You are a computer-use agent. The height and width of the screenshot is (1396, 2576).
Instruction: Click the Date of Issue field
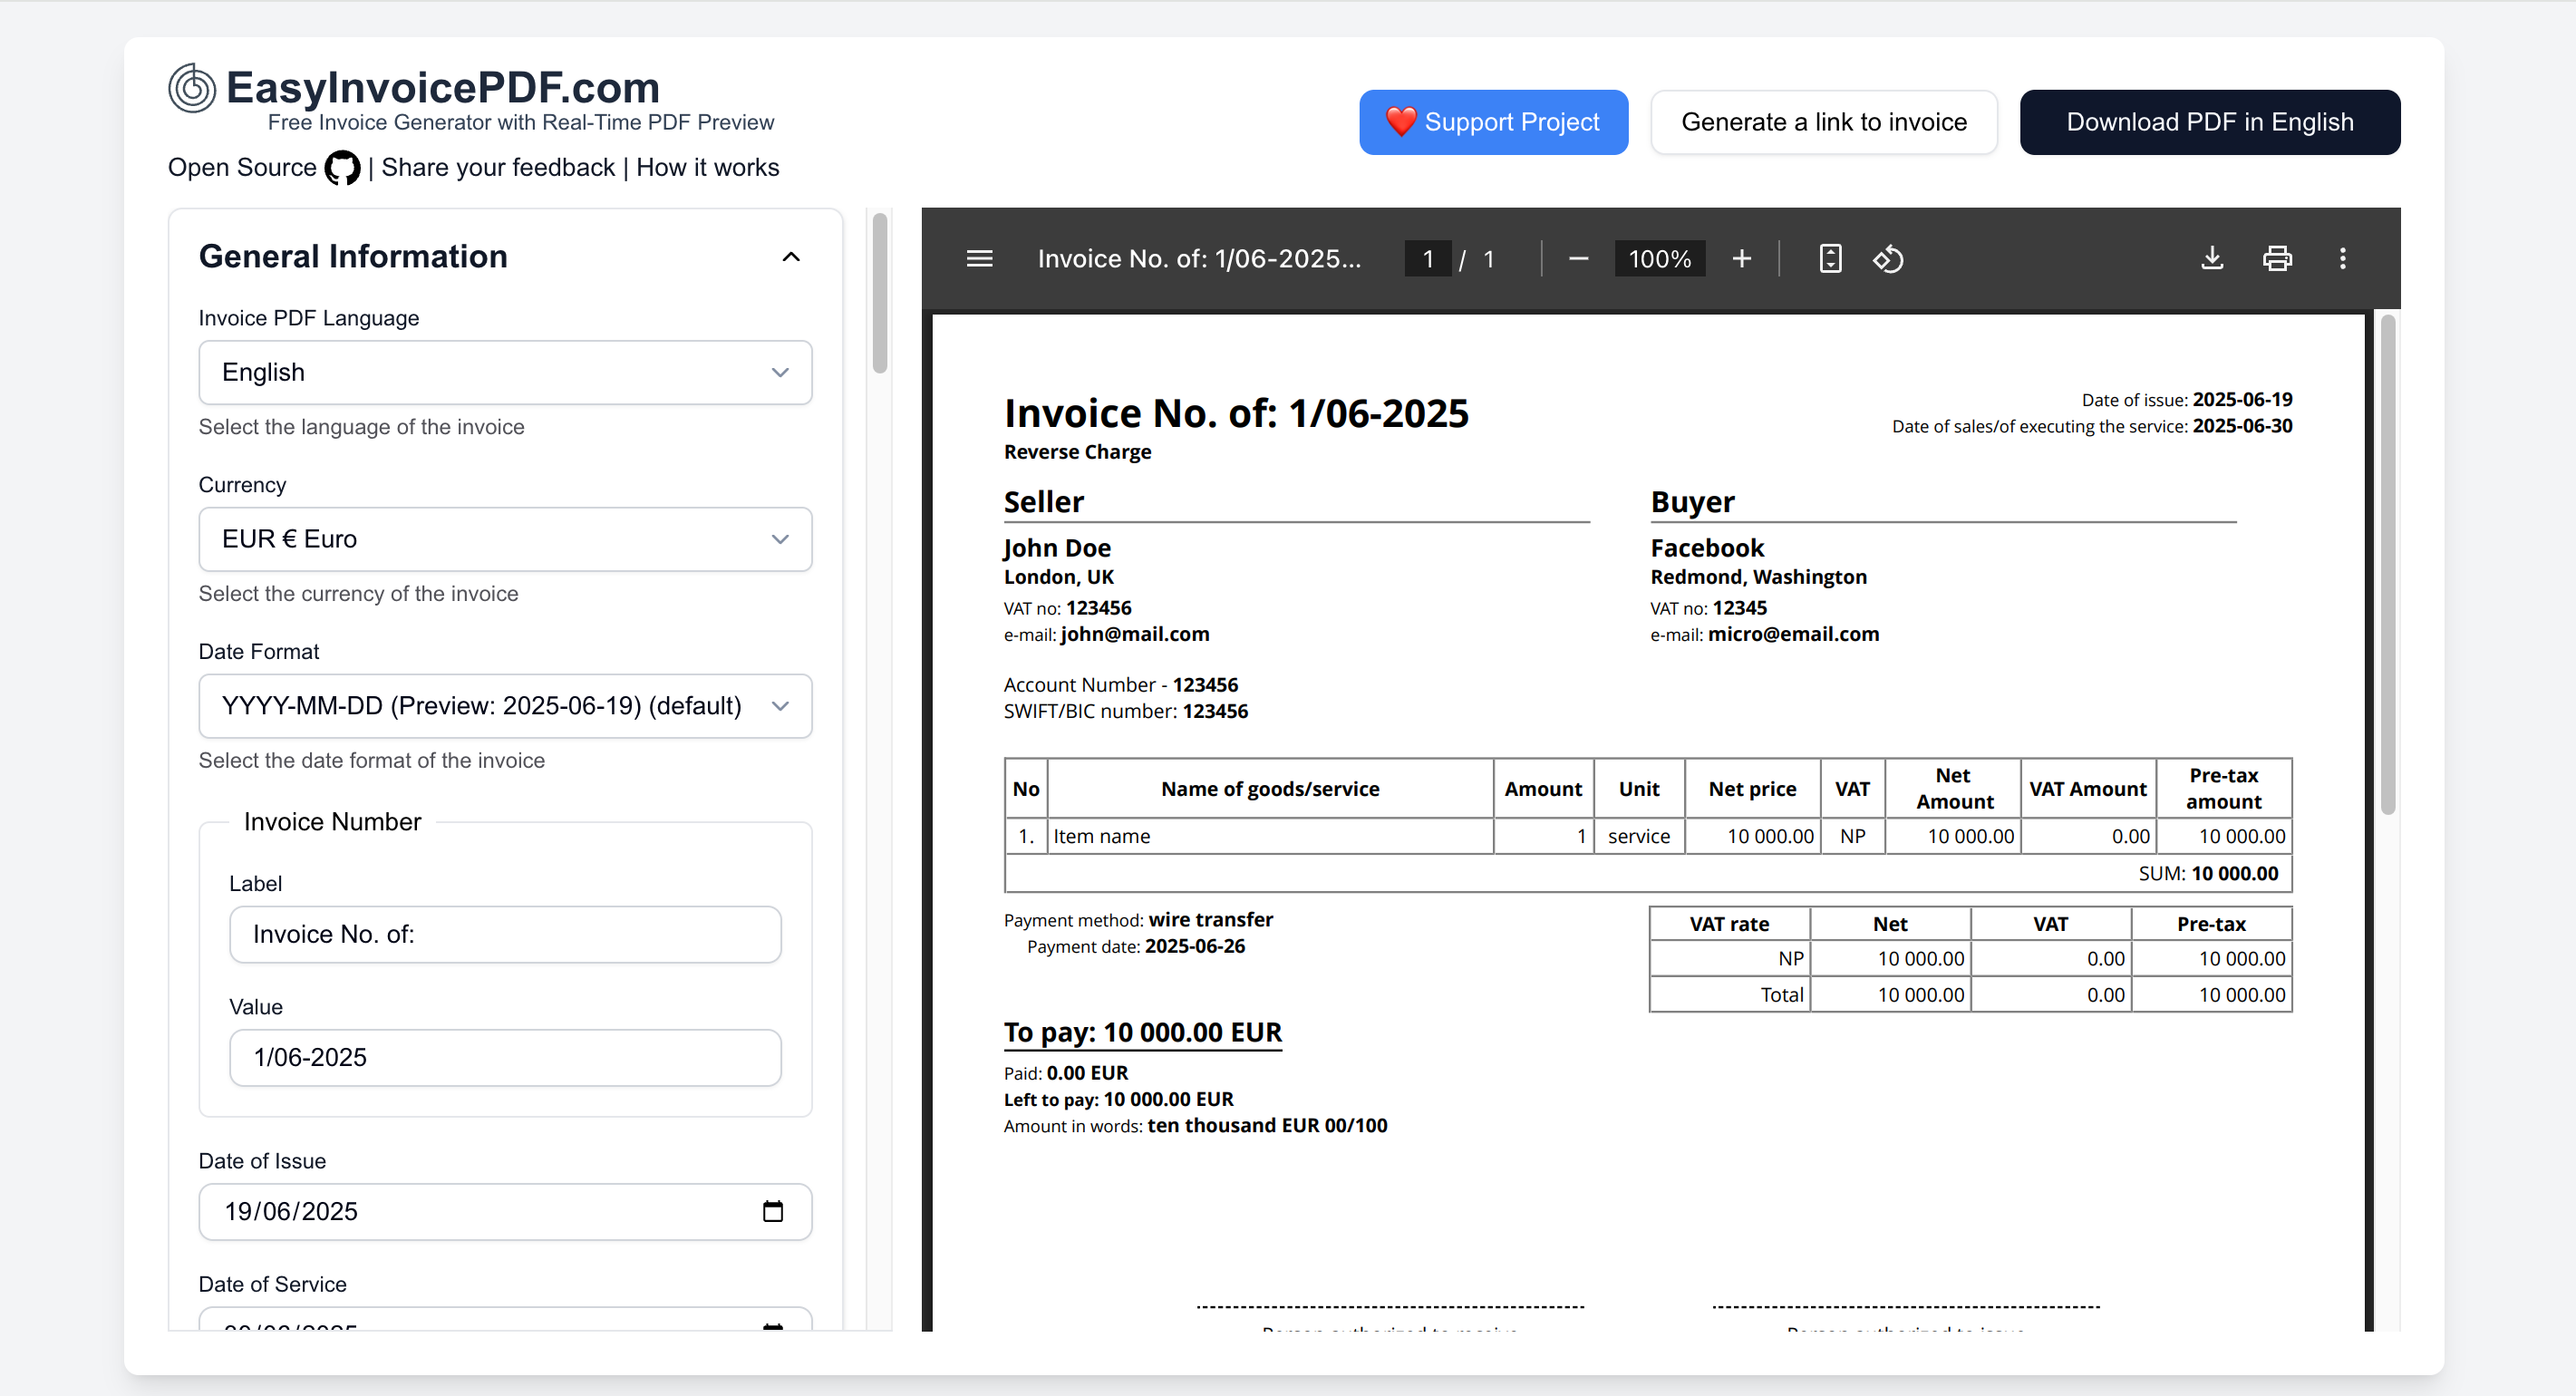tap(505, 1211)
